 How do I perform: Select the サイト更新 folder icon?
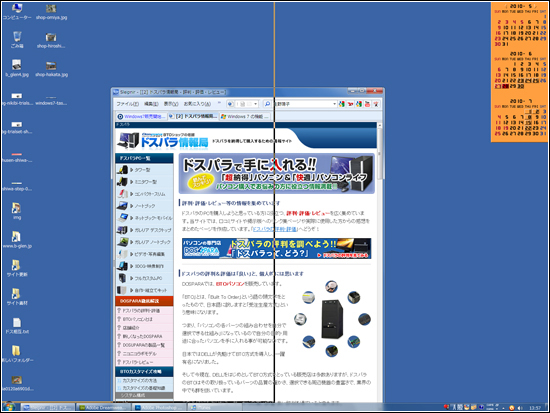(17, 268)
